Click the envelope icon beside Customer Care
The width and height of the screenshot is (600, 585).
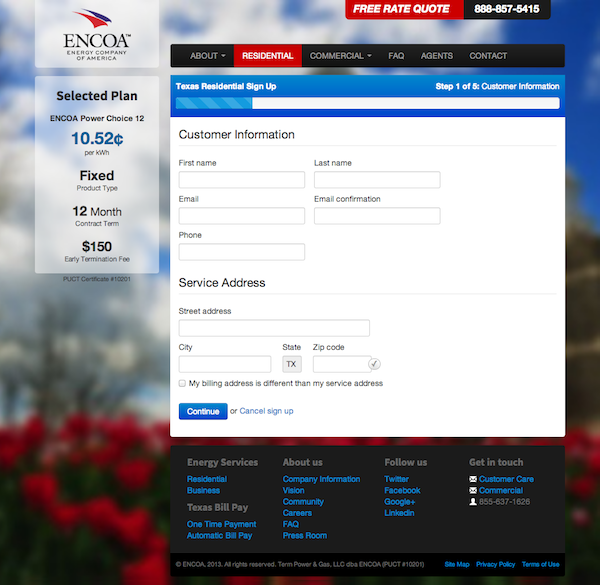(473, 479)
